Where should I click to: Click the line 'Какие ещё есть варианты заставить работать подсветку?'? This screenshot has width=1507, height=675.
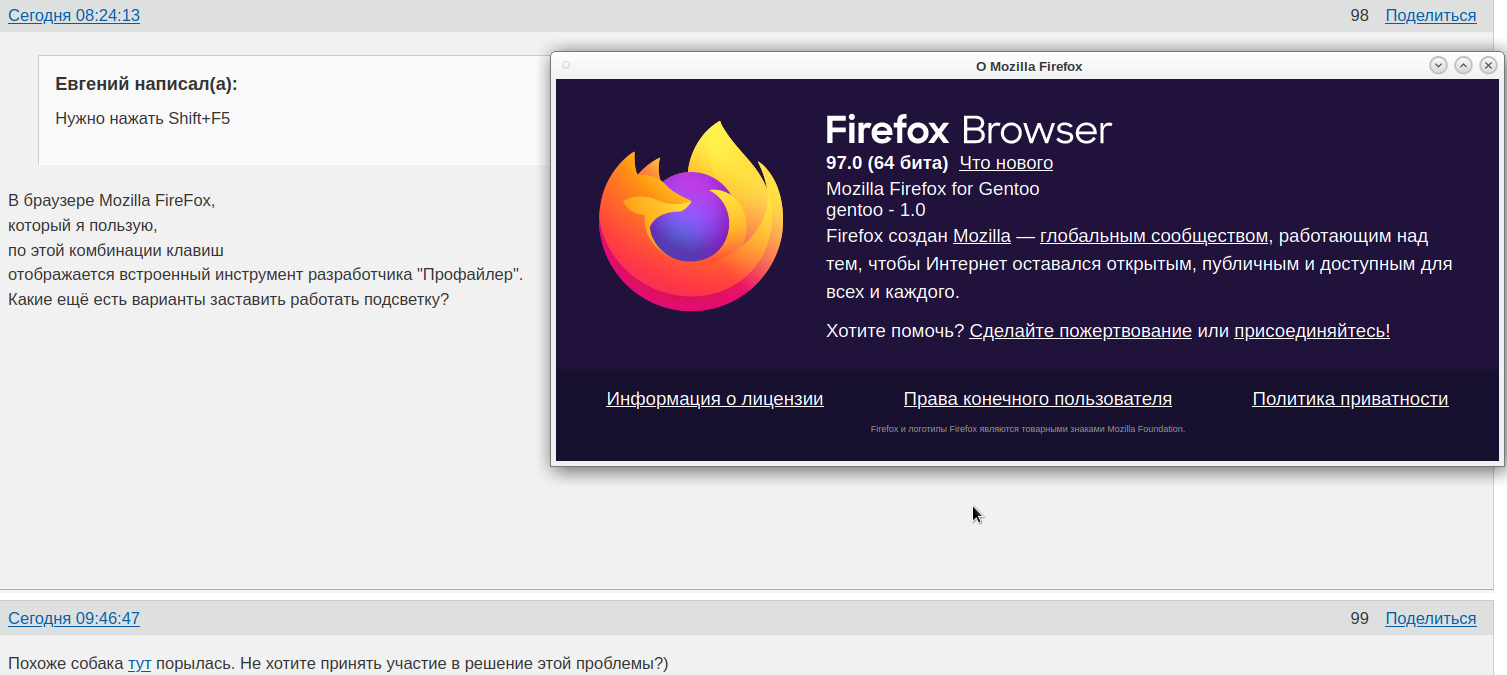coord(229,299)
